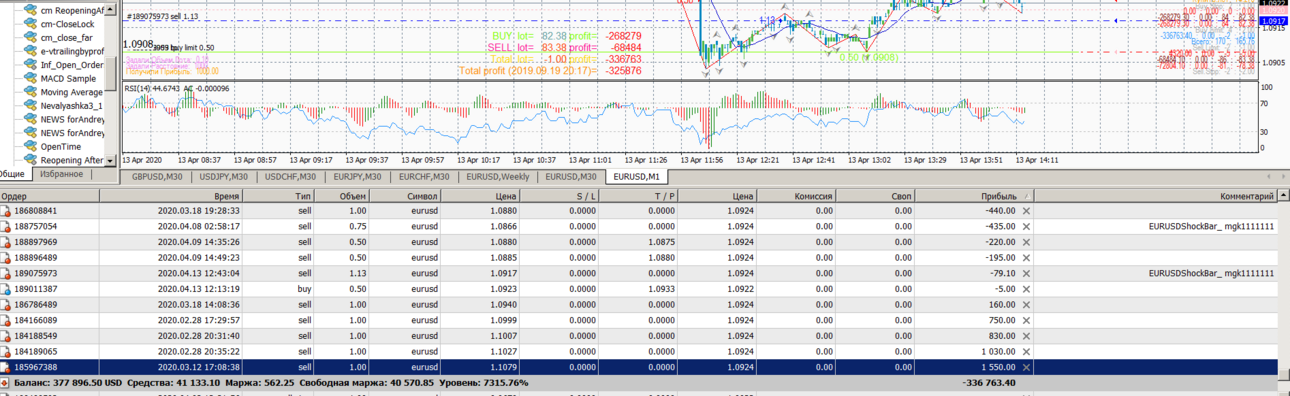Open the EURUSD,M1 chart tab
Viewport: 1290px width, 396px height.
[x=638, y=177]
